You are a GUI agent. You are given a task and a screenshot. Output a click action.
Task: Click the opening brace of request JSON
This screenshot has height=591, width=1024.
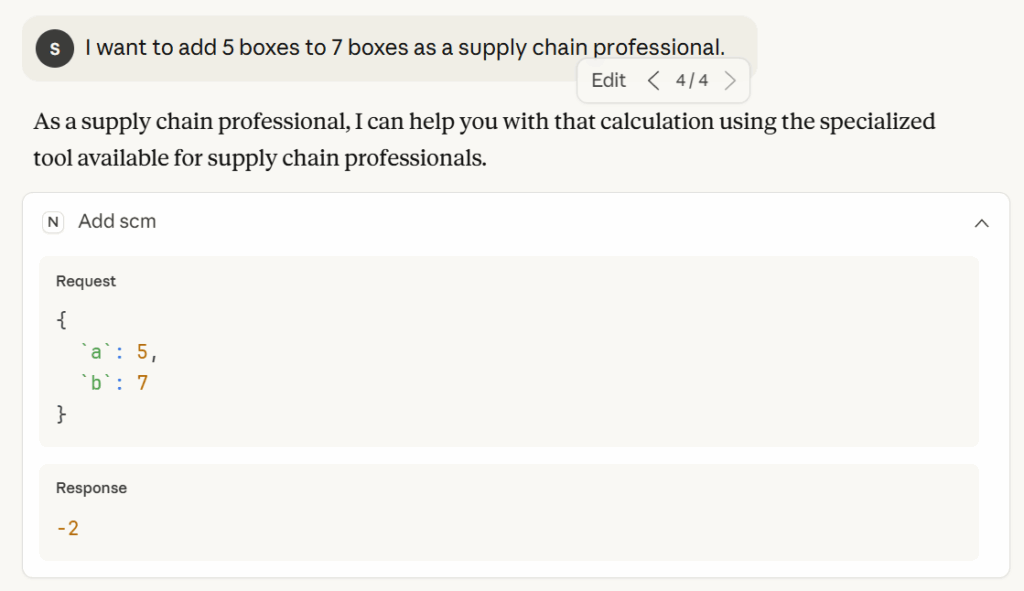(61, 322)
